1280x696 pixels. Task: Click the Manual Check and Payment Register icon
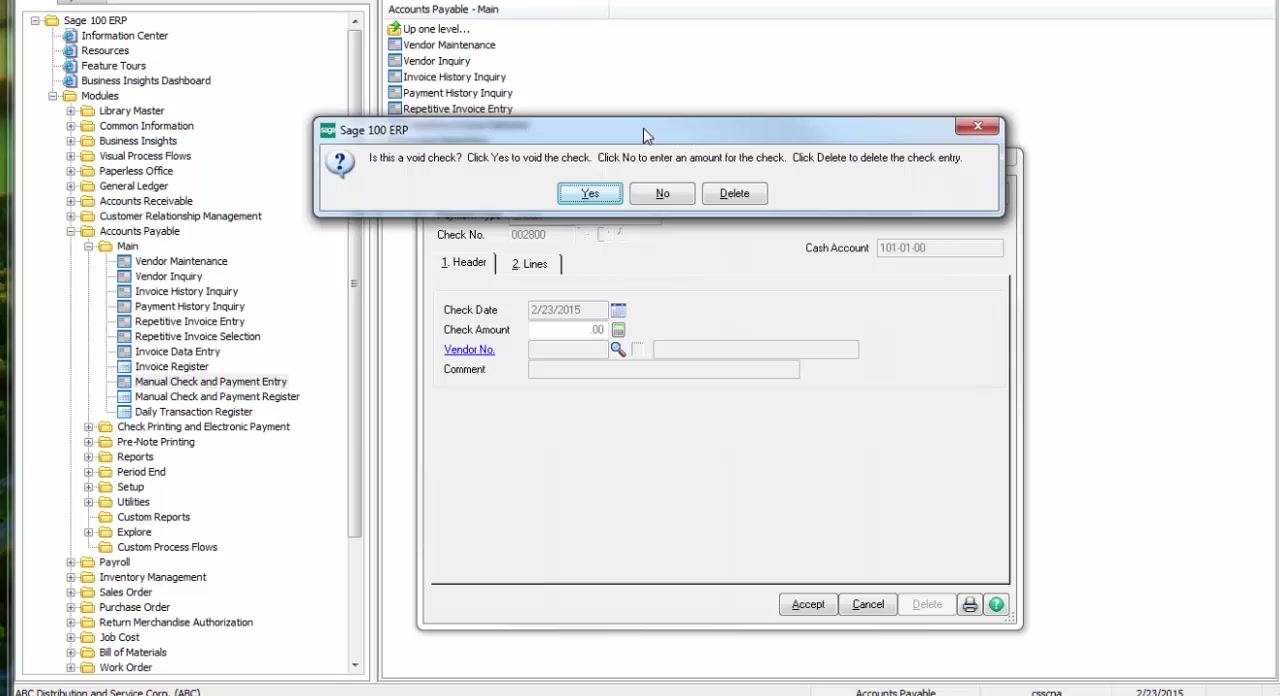coord(124,397)
